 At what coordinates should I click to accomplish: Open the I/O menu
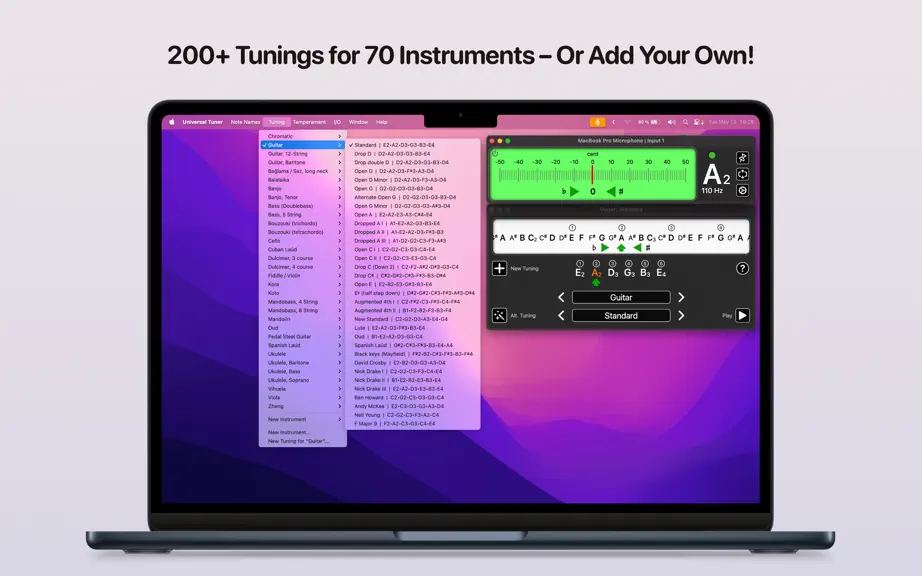pos(337,122)
